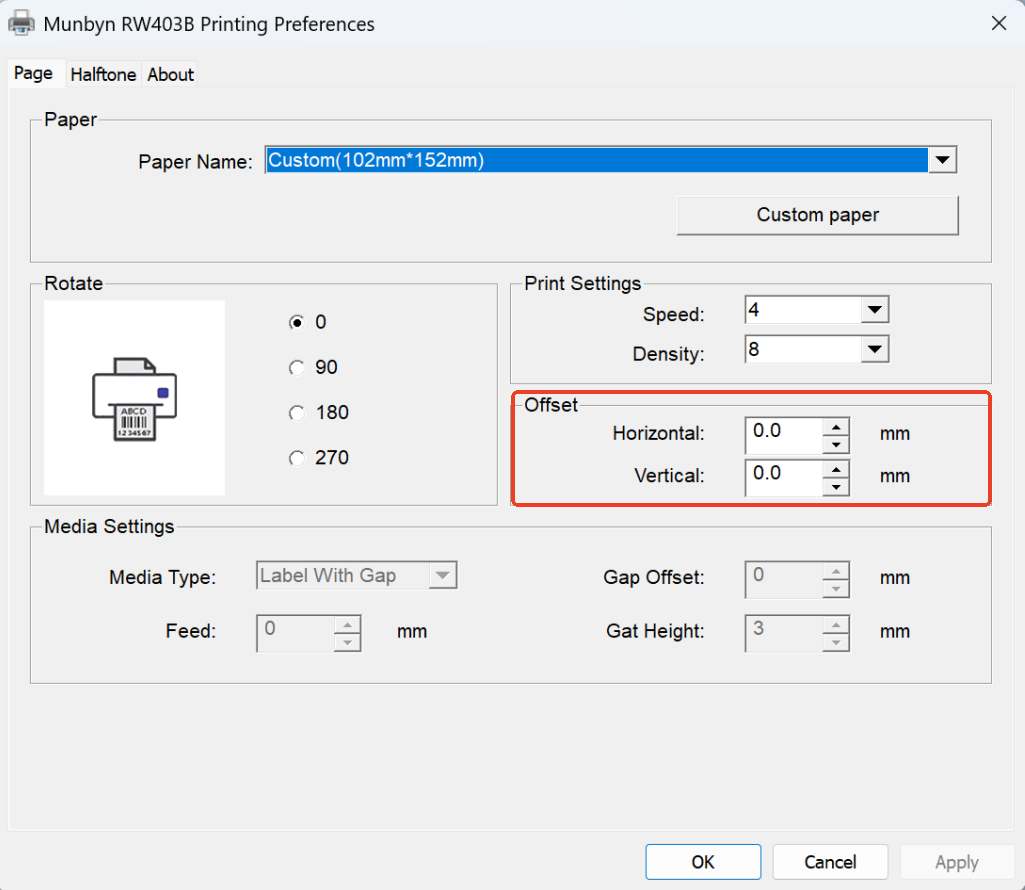Close the Printing Preferences dialog
This screenshot has height=890, width=1025.
point(998,24)
